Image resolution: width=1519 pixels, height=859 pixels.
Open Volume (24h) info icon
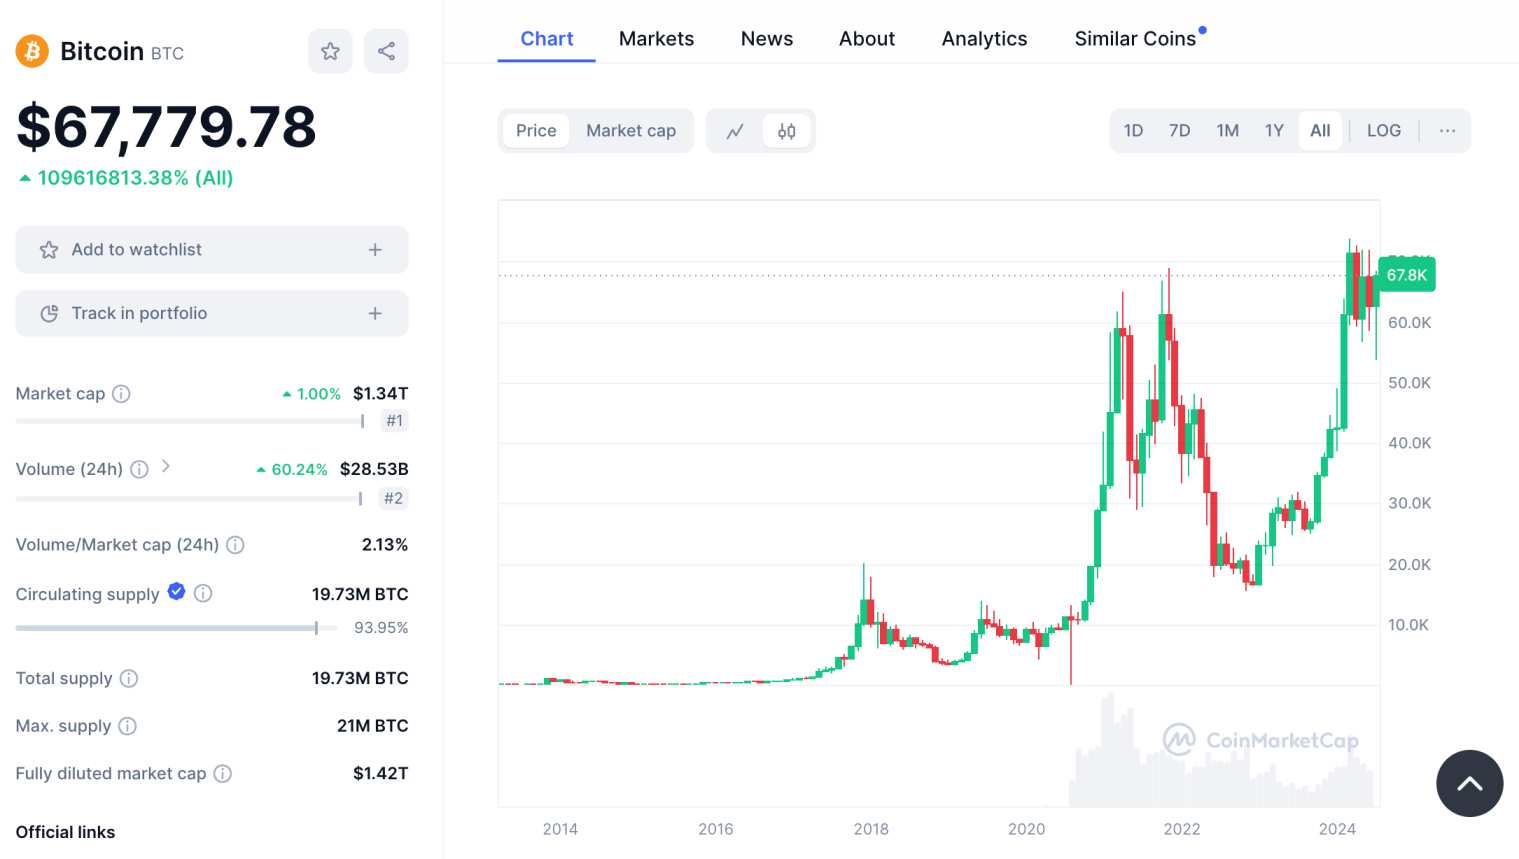[x=139, y=469]
